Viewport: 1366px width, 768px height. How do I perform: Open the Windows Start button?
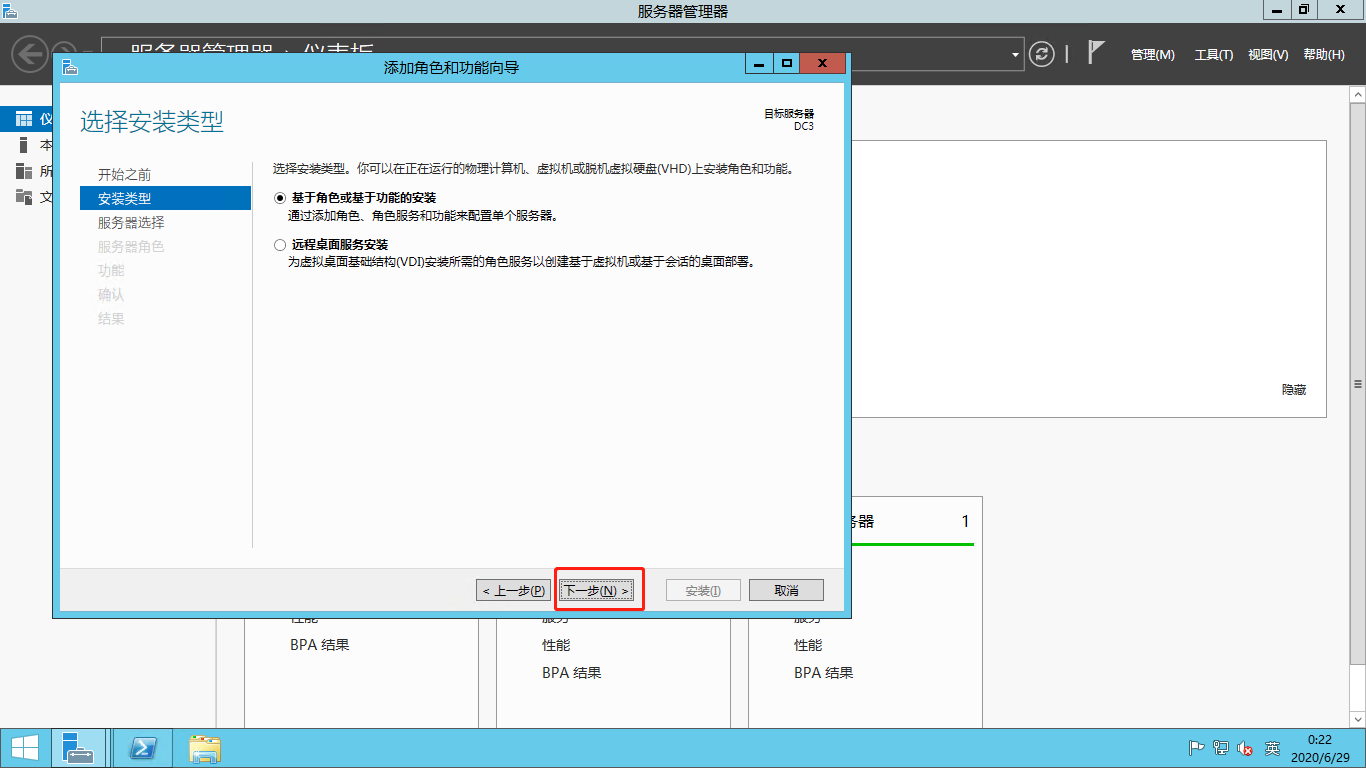pos(25,748)
